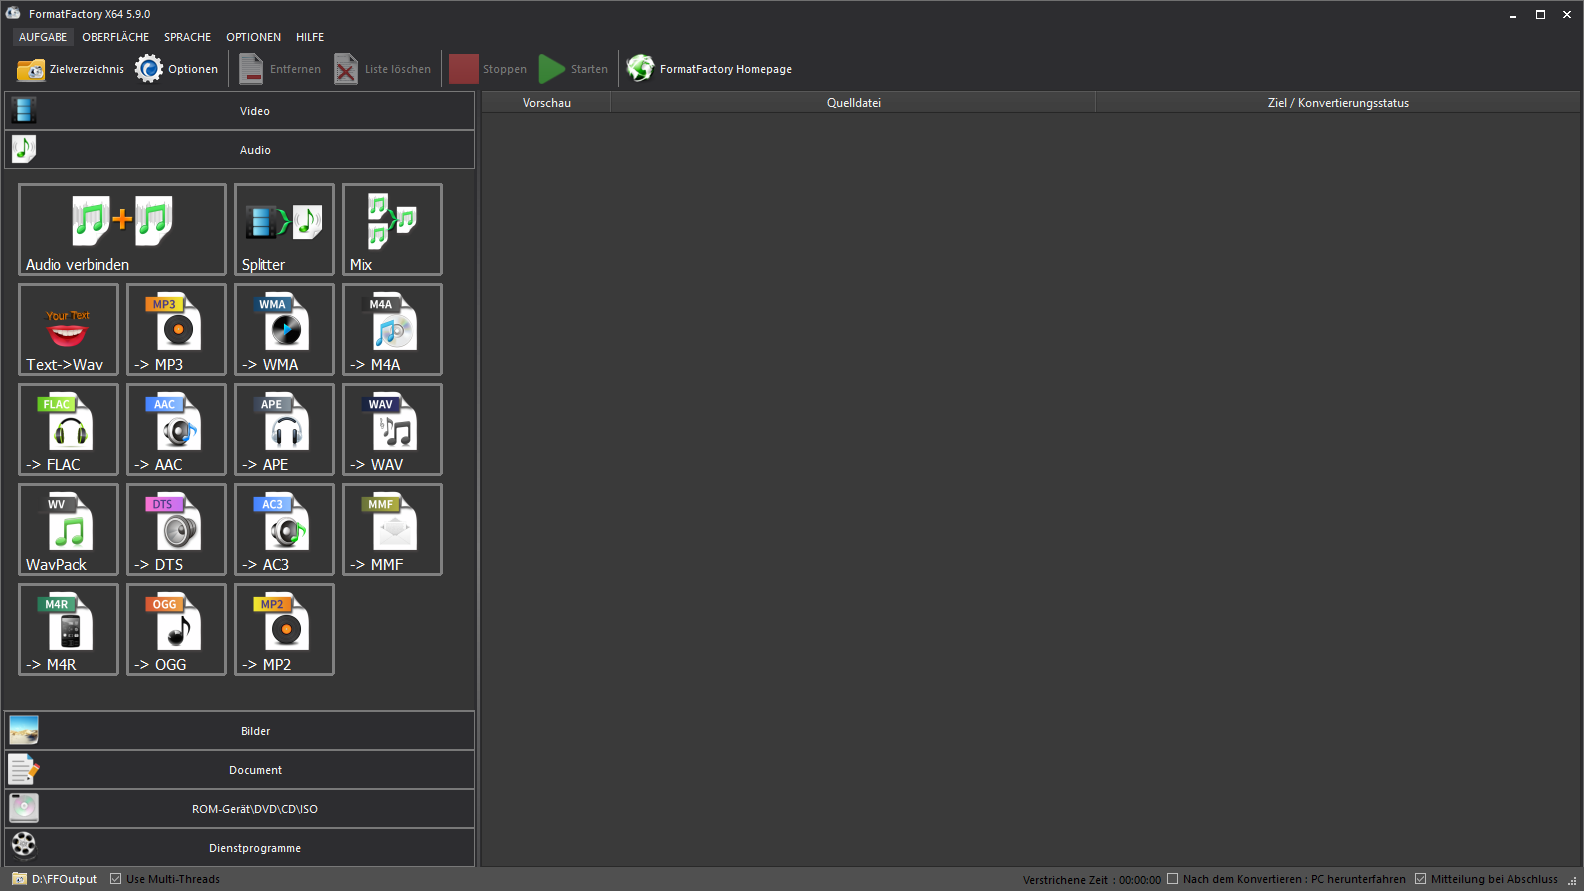Click the Ziel / Konvertierungsstatus column header
1584x891 pixels.
click(1338, 103)
